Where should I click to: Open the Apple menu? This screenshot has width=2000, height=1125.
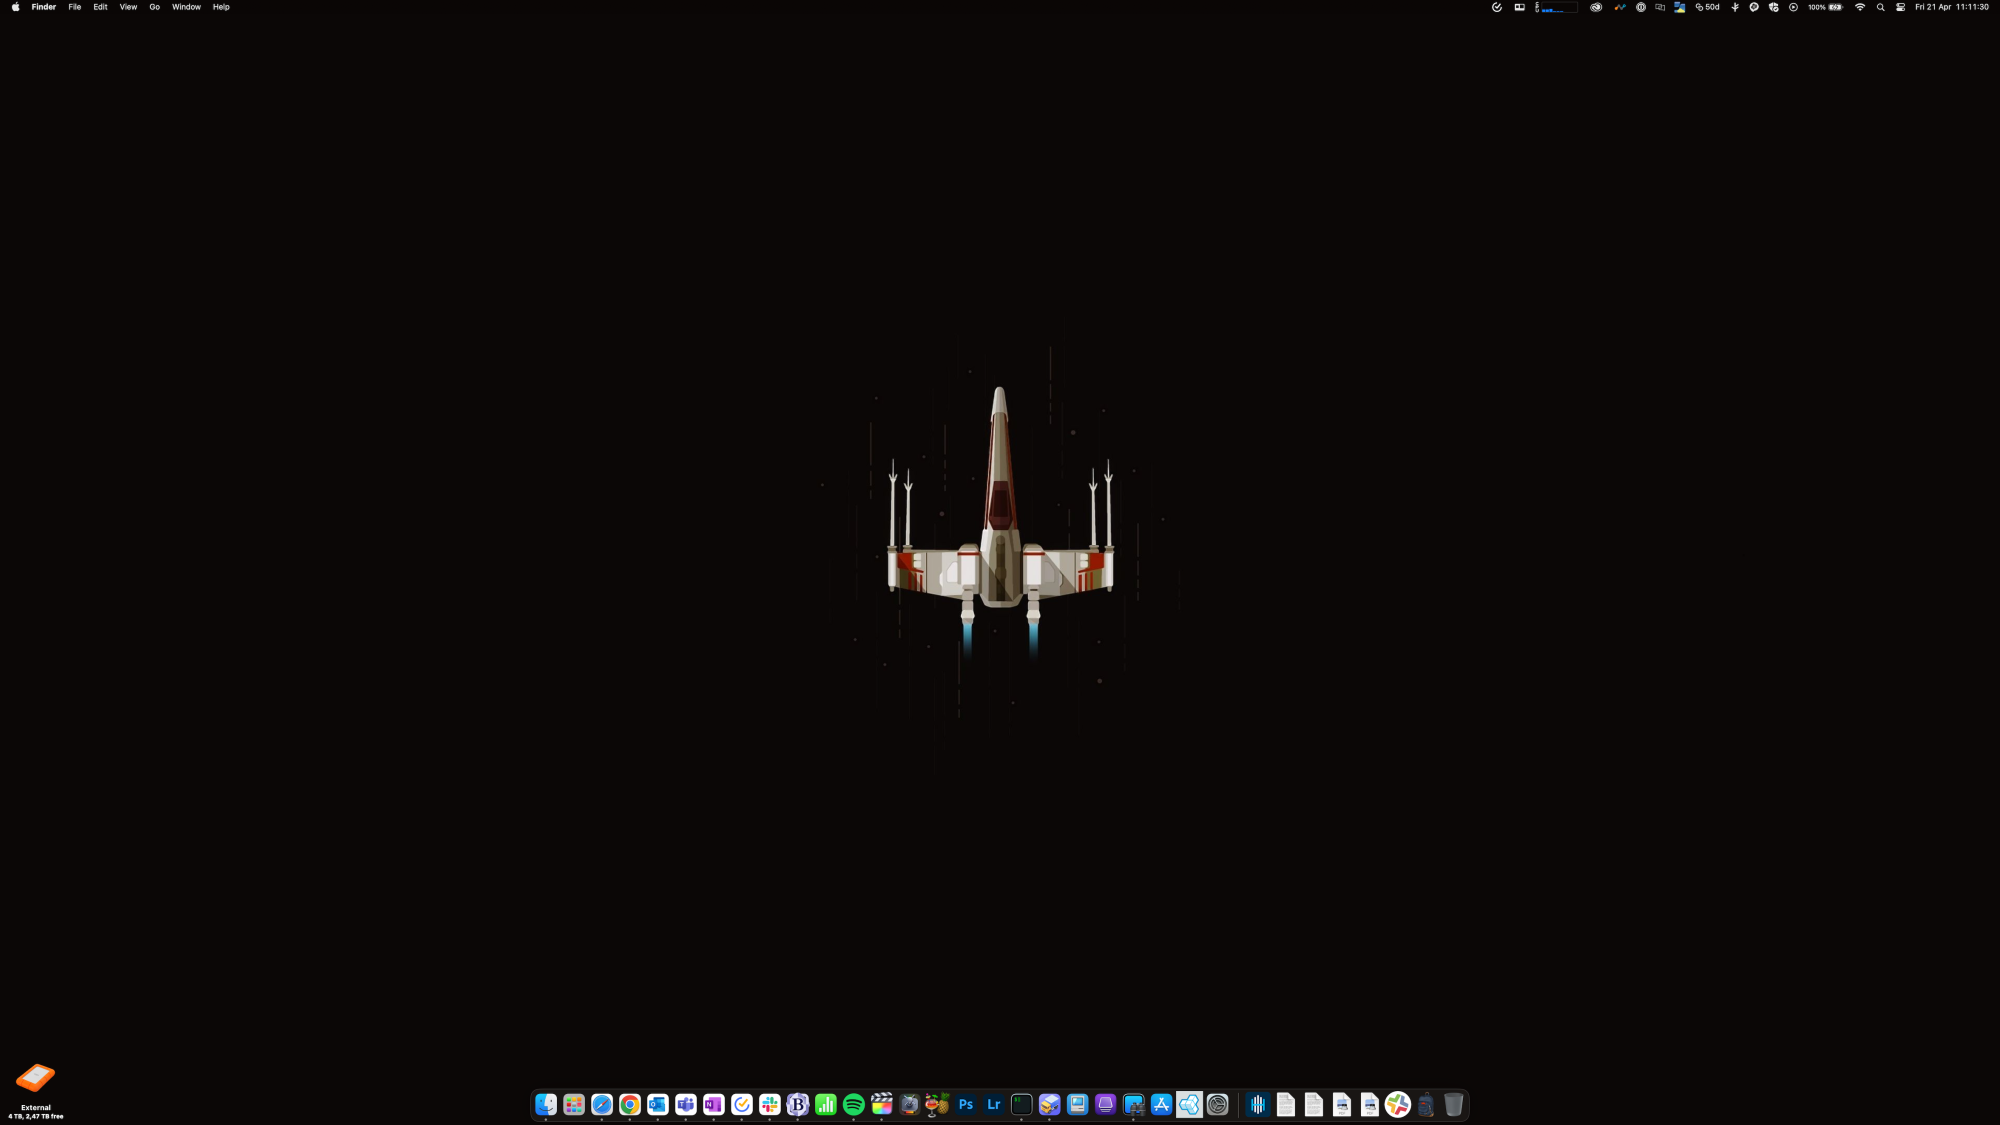(15, 7)
